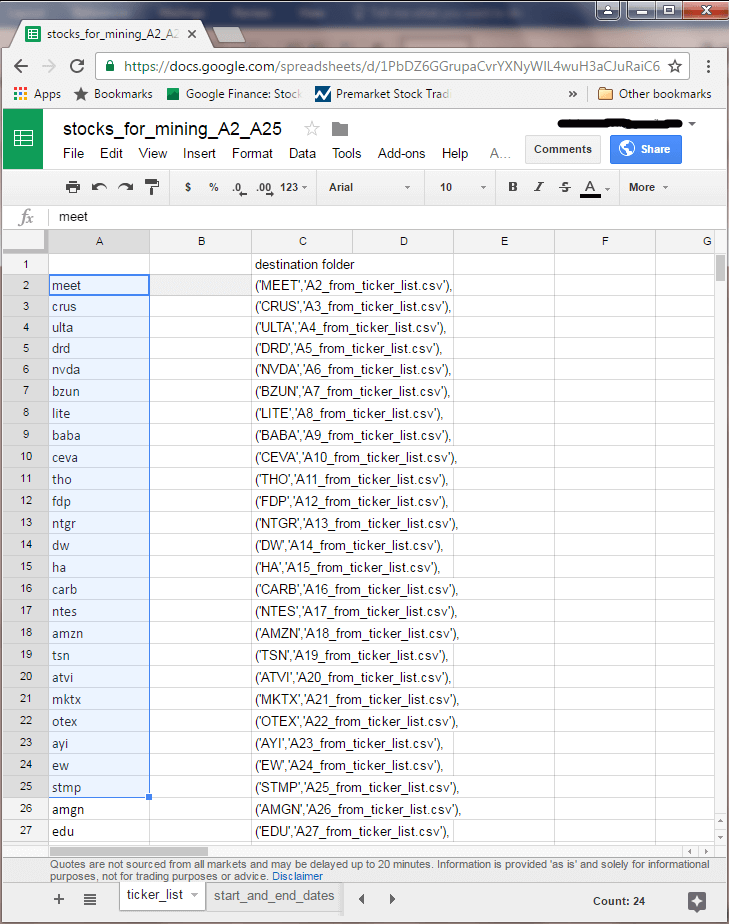Image resolution: width=729 pixels, height=924 pixels.
Task: Open a new browser tab
Action: click(x=229, y=35)
